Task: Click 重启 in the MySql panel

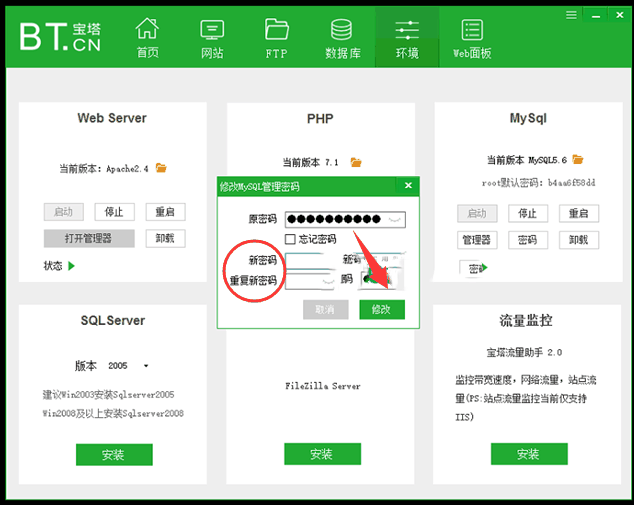Action: [579, 213]
